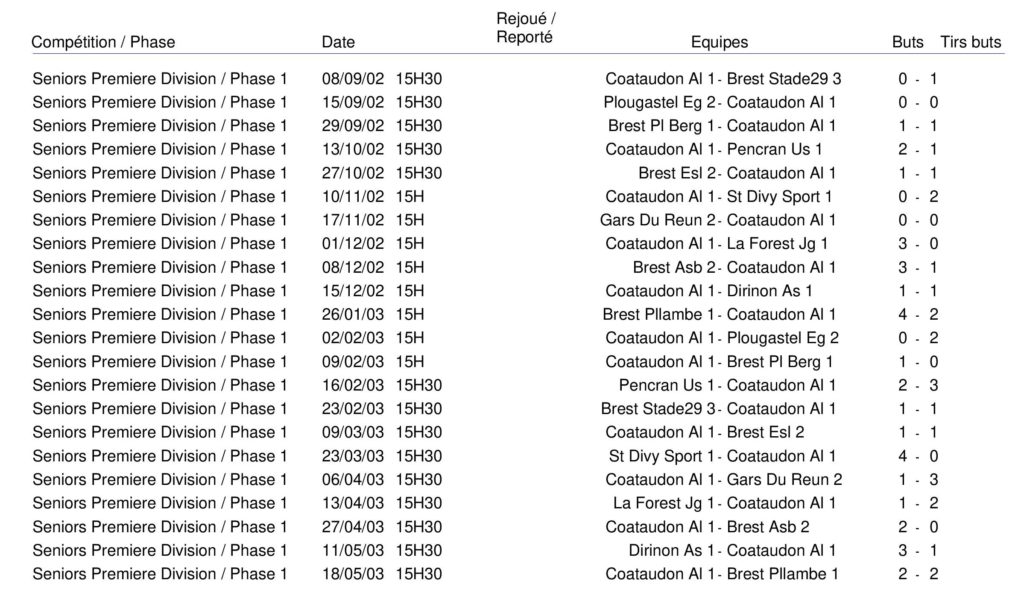Click the Coataudon Al 1 - Pencran Us 1 match
This screenshot has height=598, width=1024.
tap(714, 149)
